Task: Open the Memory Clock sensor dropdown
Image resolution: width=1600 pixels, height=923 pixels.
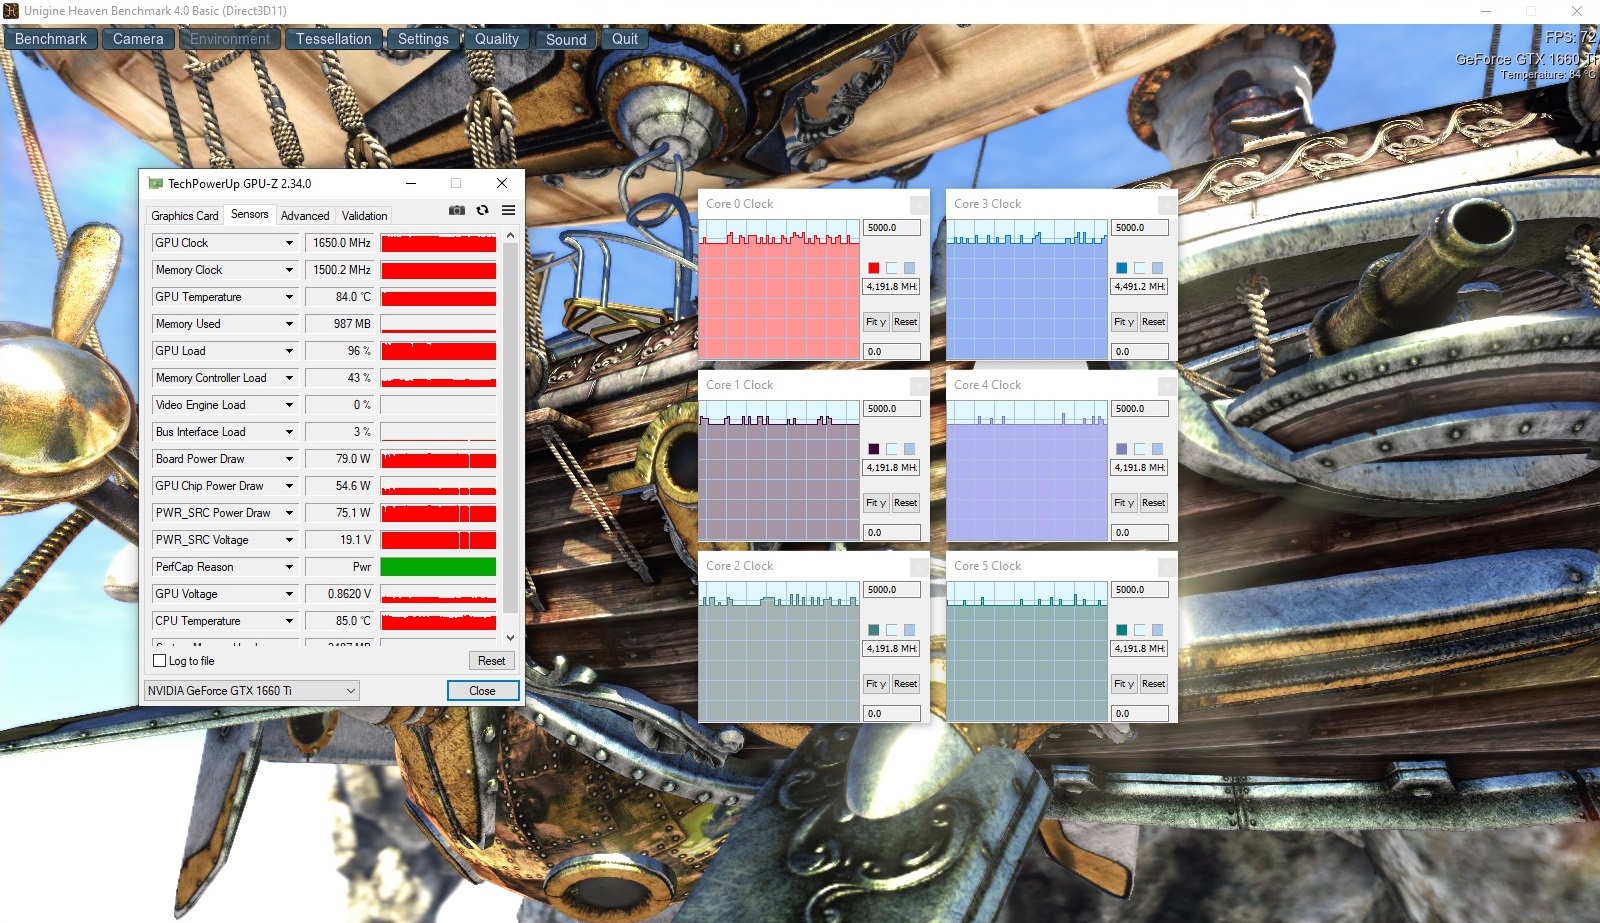Action: pos(289,270)
